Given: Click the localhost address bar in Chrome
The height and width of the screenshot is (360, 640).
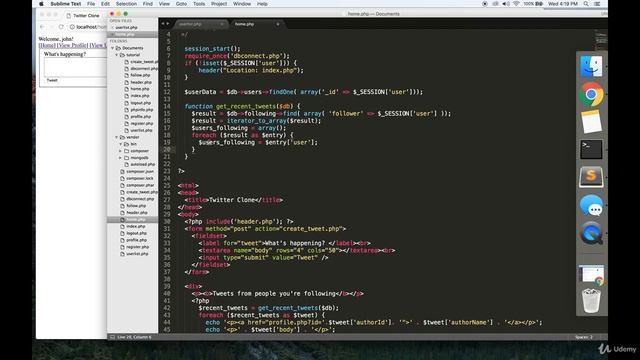Looking at the screenshot, I should point(88,27).
